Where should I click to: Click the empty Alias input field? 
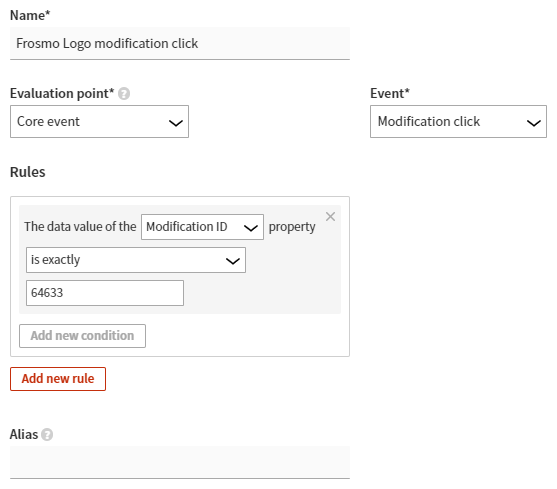point(180,462)
